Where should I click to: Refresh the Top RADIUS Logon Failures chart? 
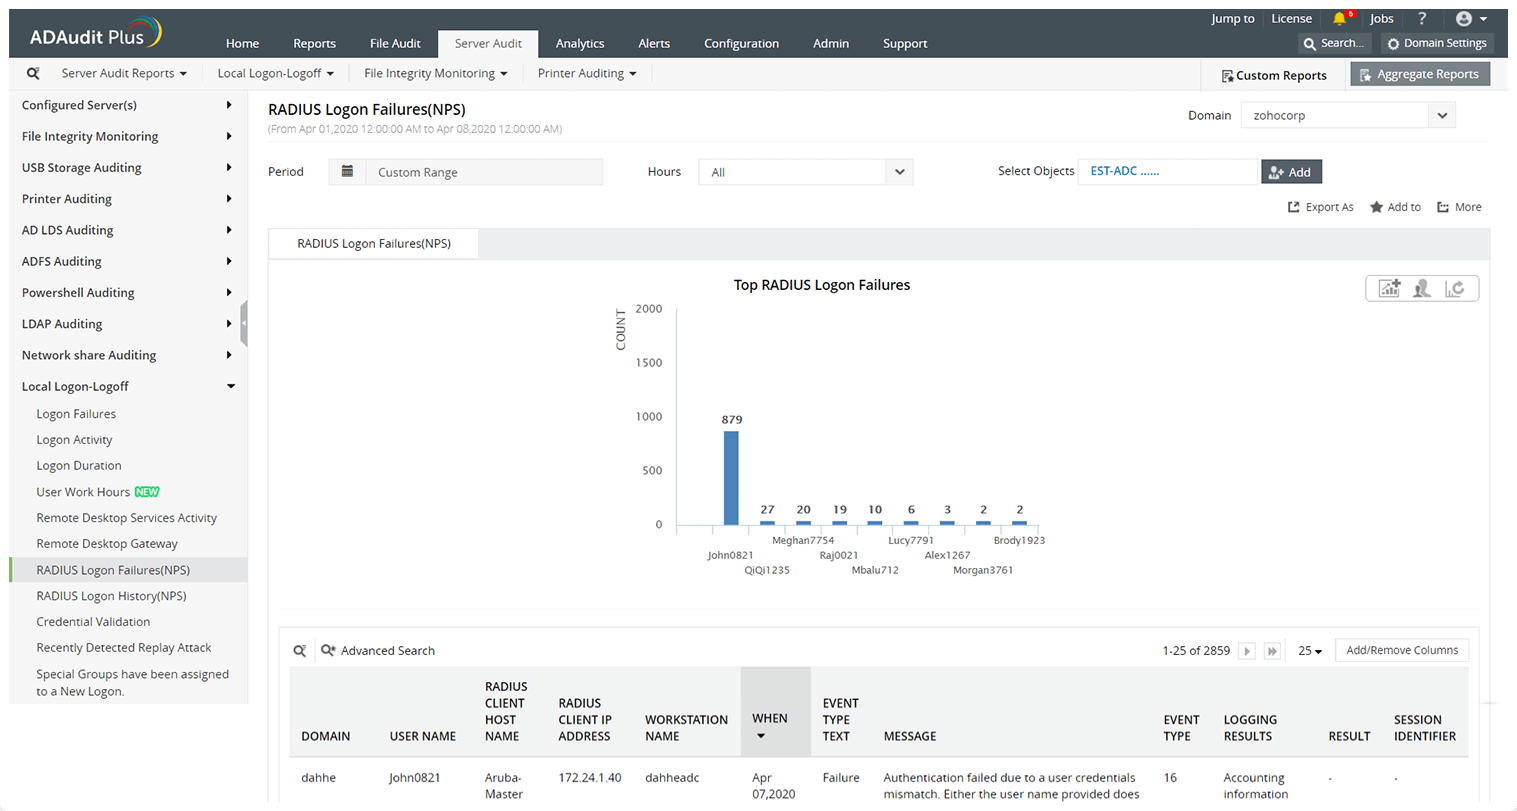[1456, 288]
